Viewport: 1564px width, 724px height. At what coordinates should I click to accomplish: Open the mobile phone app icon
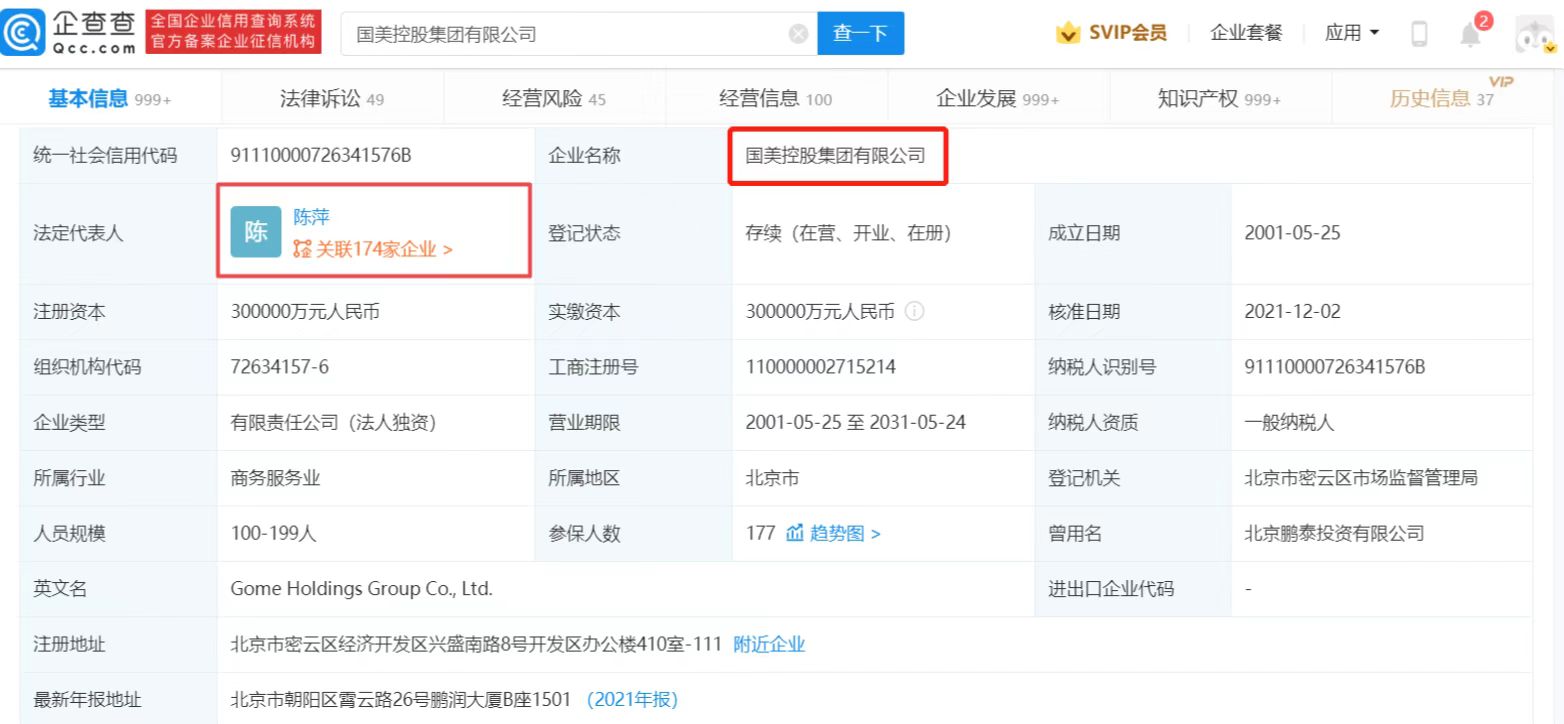[1418, 33]
